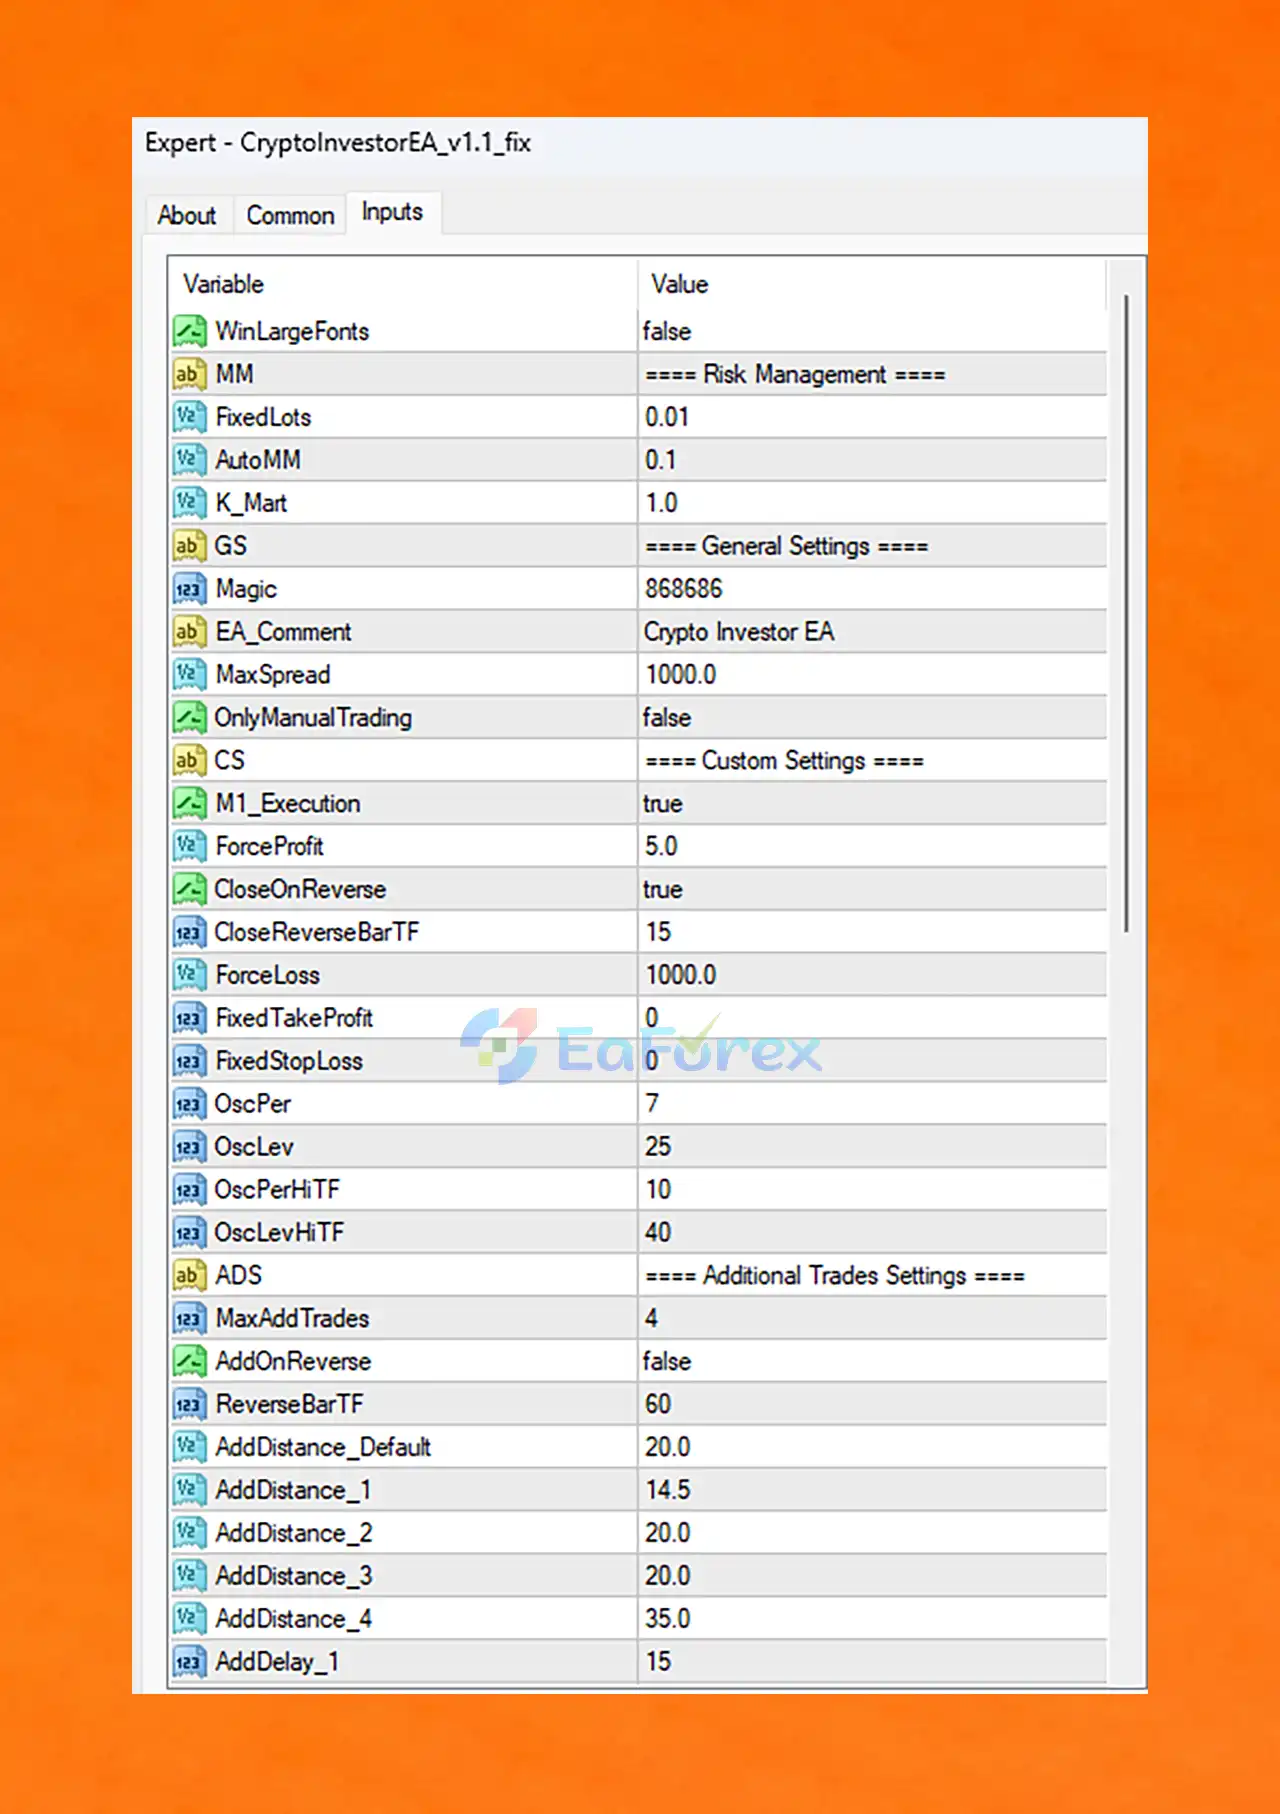Viewport: 1280px width, 1814px height.
Task: Click the K_Mart double type icon
Action: 189,503
